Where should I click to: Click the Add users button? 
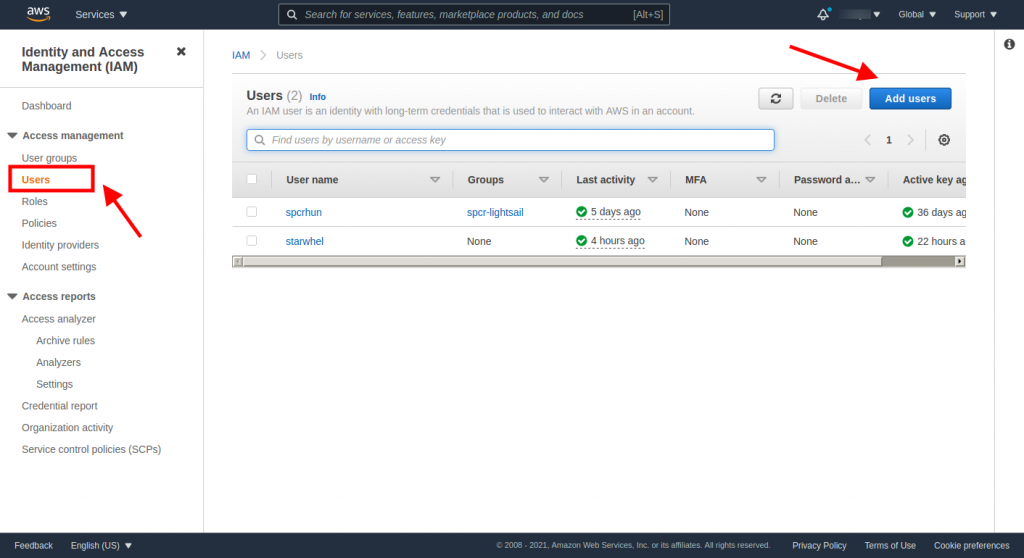click(x=910, y=99)
